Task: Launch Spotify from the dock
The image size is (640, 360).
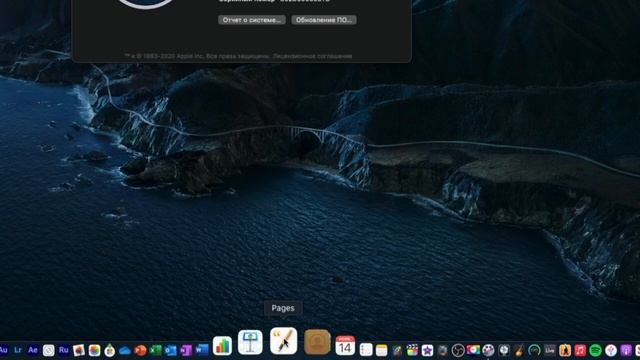Action: [x=596, y=350]
